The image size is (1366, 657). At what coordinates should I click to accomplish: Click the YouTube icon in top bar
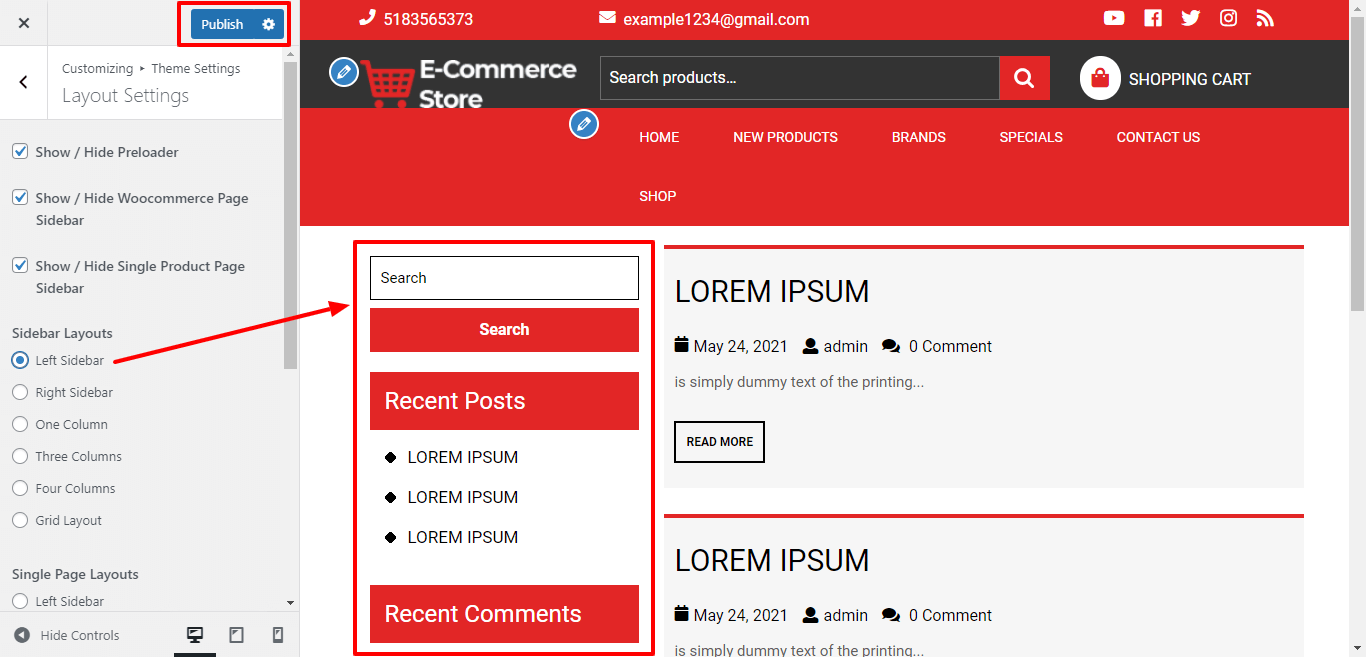click(x=1114, y=18)
